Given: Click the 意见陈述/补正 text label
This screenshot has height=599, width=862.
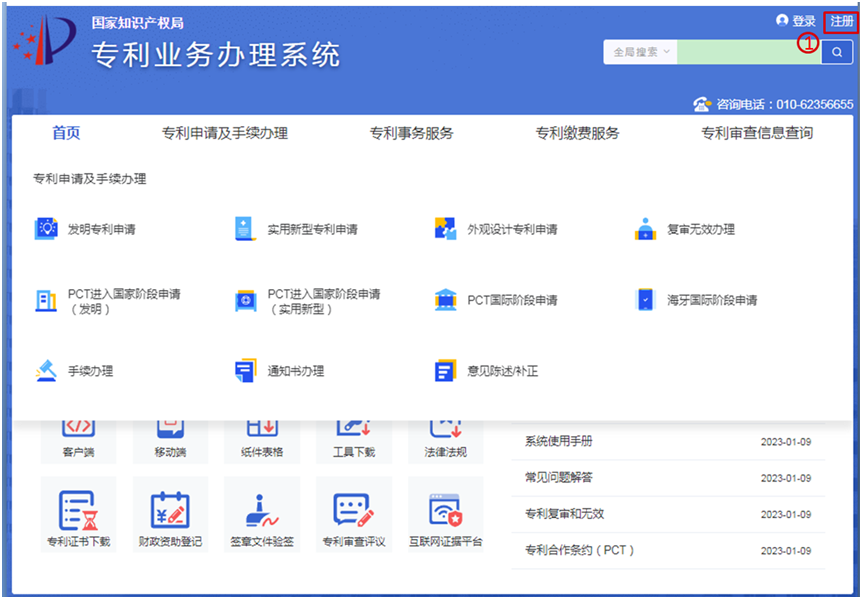Looking at the screenshot, I should coord(502,371).
